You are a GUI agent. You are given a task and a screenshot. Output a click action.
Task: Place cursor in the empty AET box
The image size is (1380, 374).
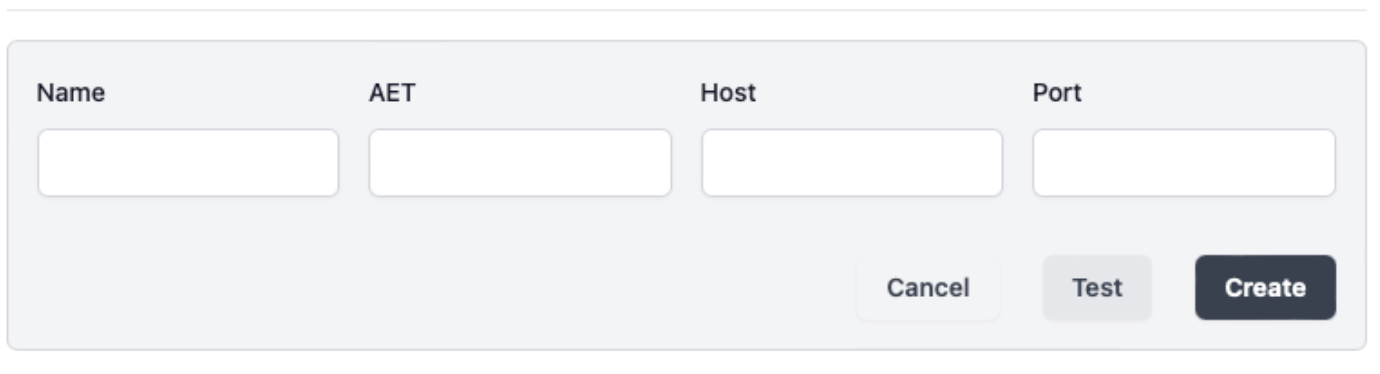click(x=520, y=163)
